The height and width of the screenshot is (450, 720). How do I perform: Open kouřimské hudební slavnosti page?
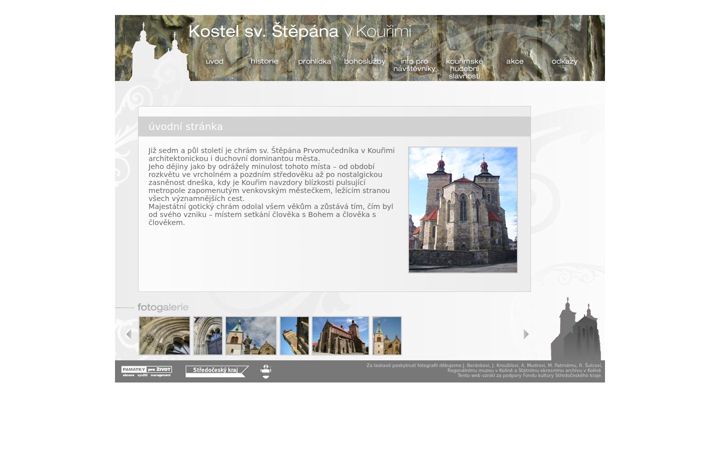pos(464,68)
